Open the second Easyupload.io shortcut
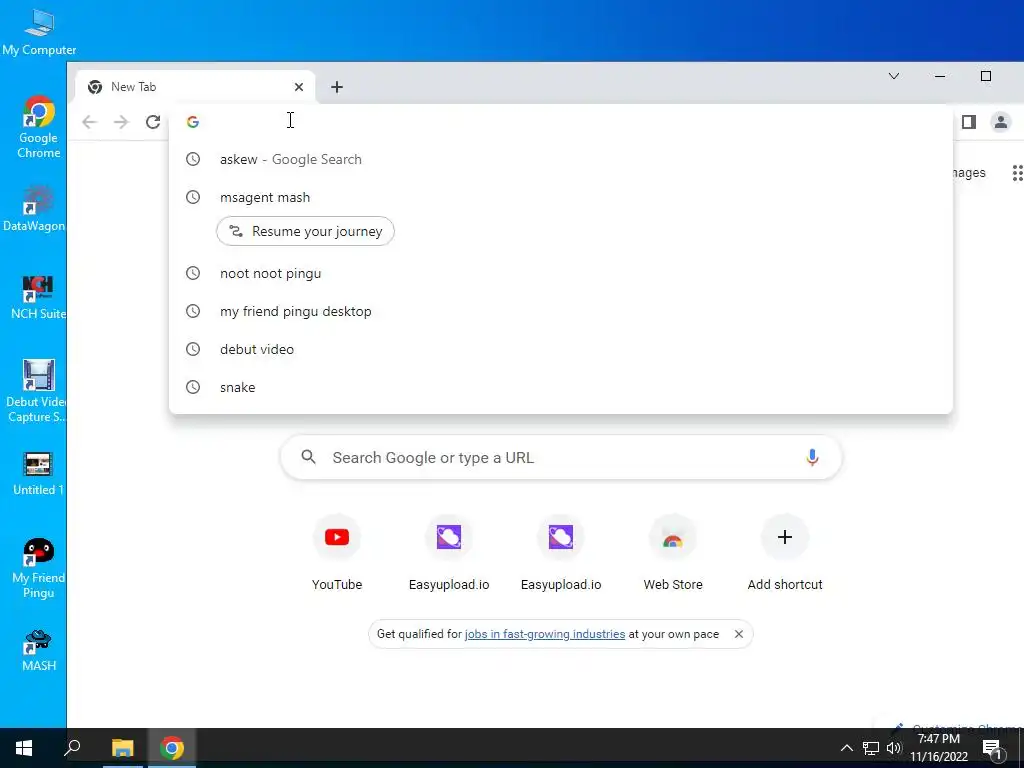This screenshot has height=768, width=1024. pyautogui.click(x=561, y=552)
